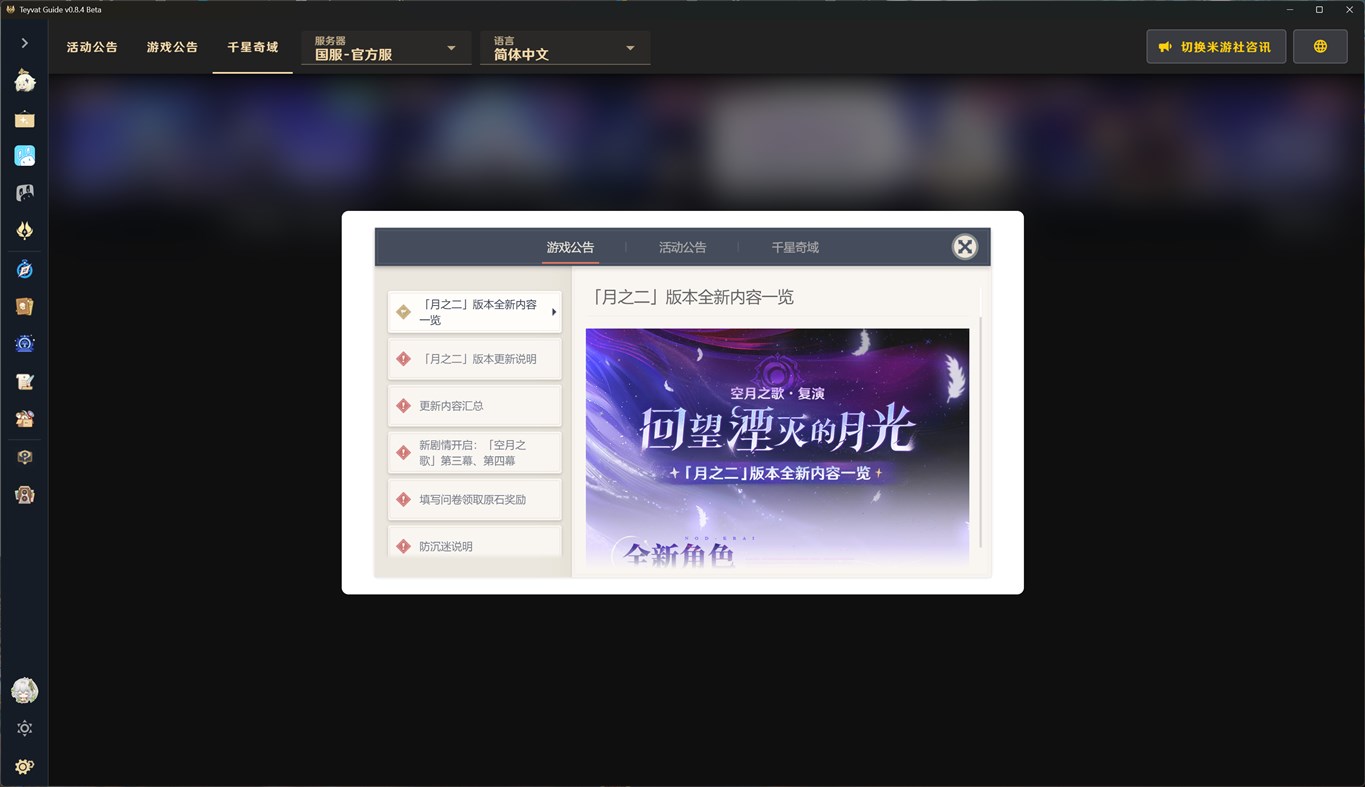Open the scroll handbook icon in the sidebar
This screenshot has width=1365, height=787.
(x=24, y=306)
